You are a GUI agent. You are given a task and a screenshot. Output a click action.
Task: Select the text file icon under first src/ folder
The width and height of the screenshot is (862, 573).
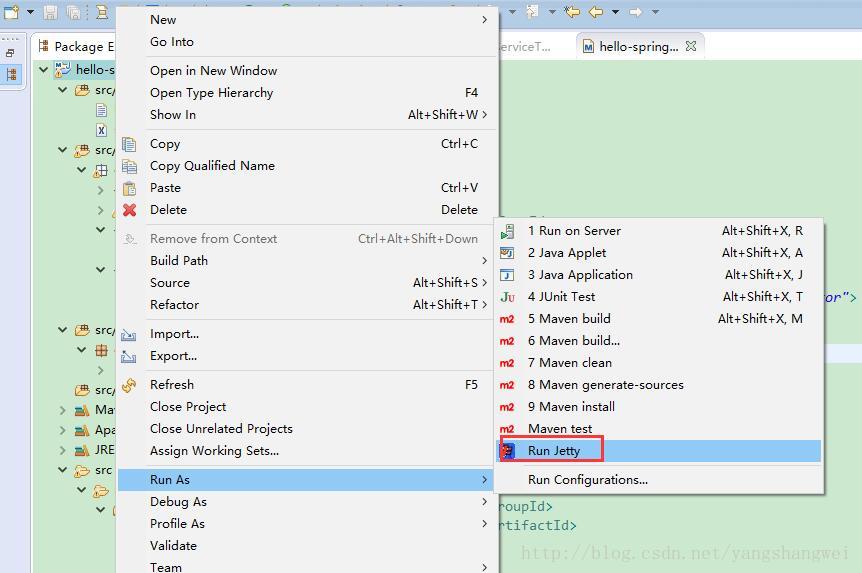click(101, 111)
